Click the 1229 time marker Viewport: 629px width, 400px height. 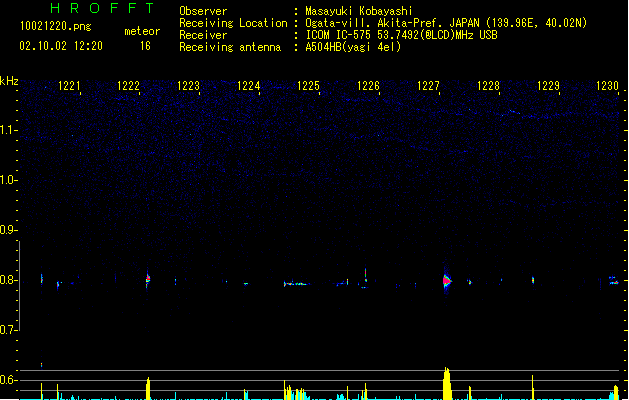[548, 86]
